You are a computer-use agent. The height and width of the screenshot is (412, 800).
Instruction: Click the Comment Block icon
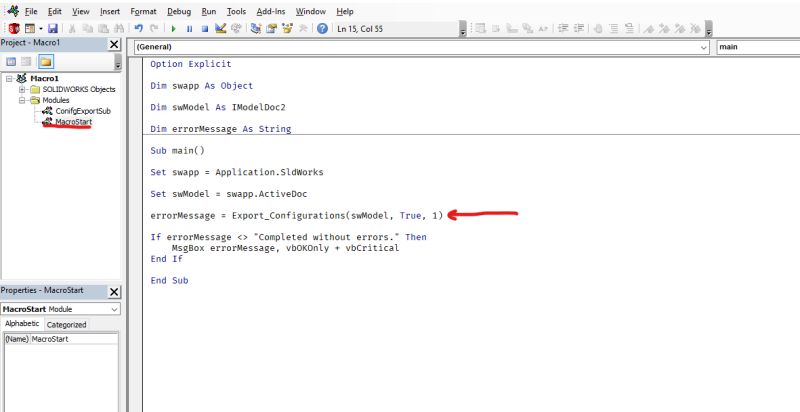tap(614, 29)
